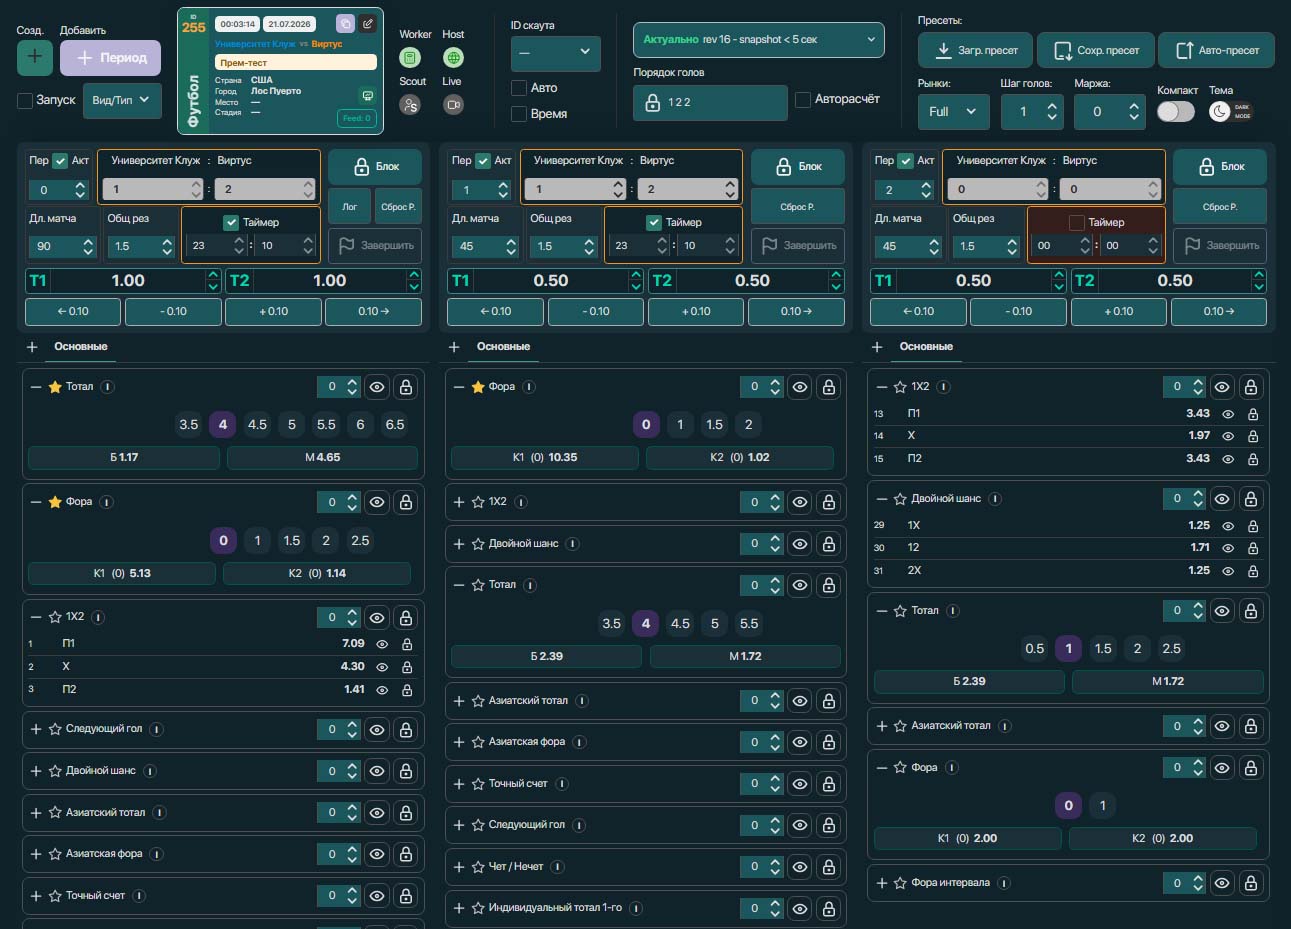This screenshot has width=1291, height=929.
Task: Unstar the Фора market in the period 1 column
Action: [x=478, y=387]
